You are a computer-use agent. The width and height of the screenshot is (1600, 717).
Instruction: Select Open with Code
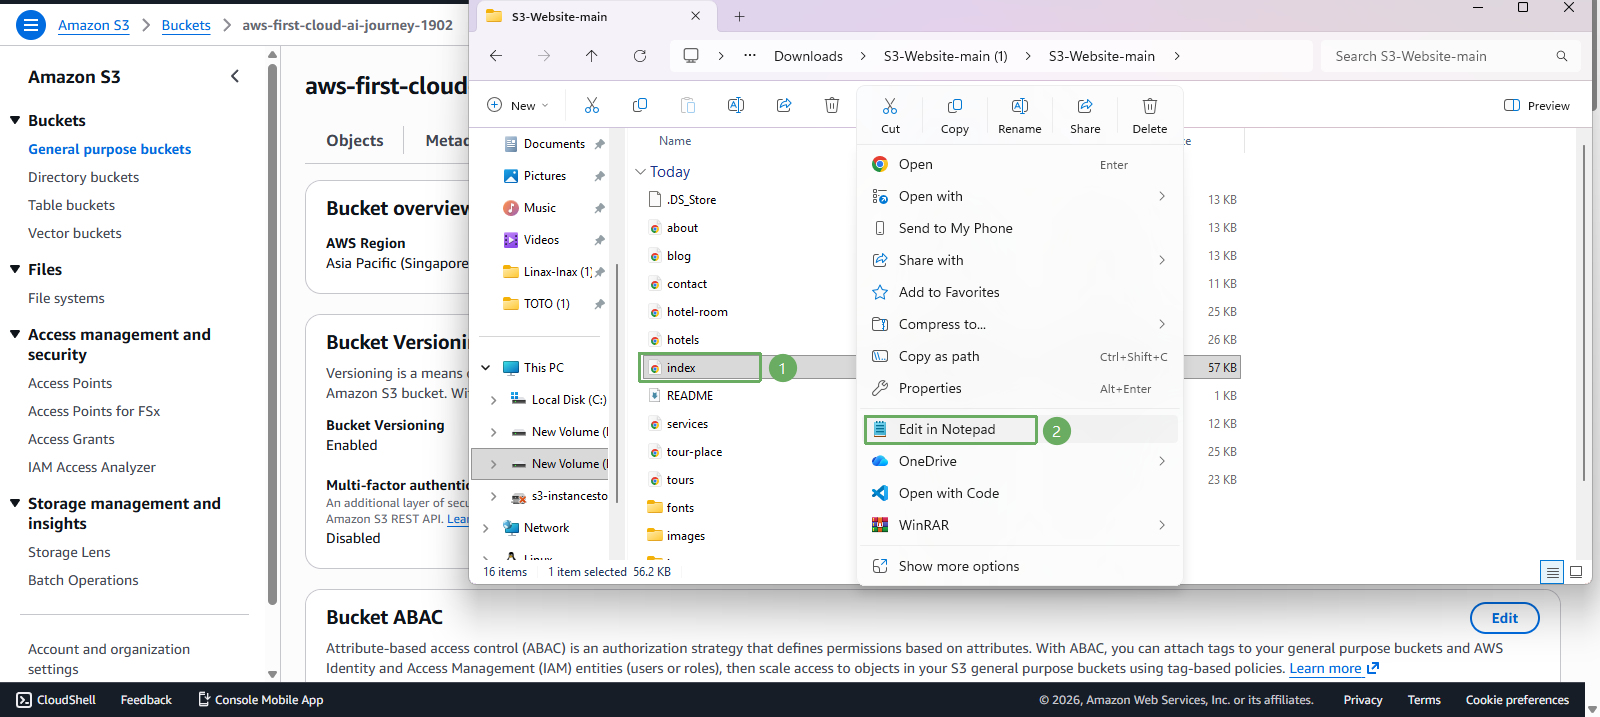[1020, 493]
